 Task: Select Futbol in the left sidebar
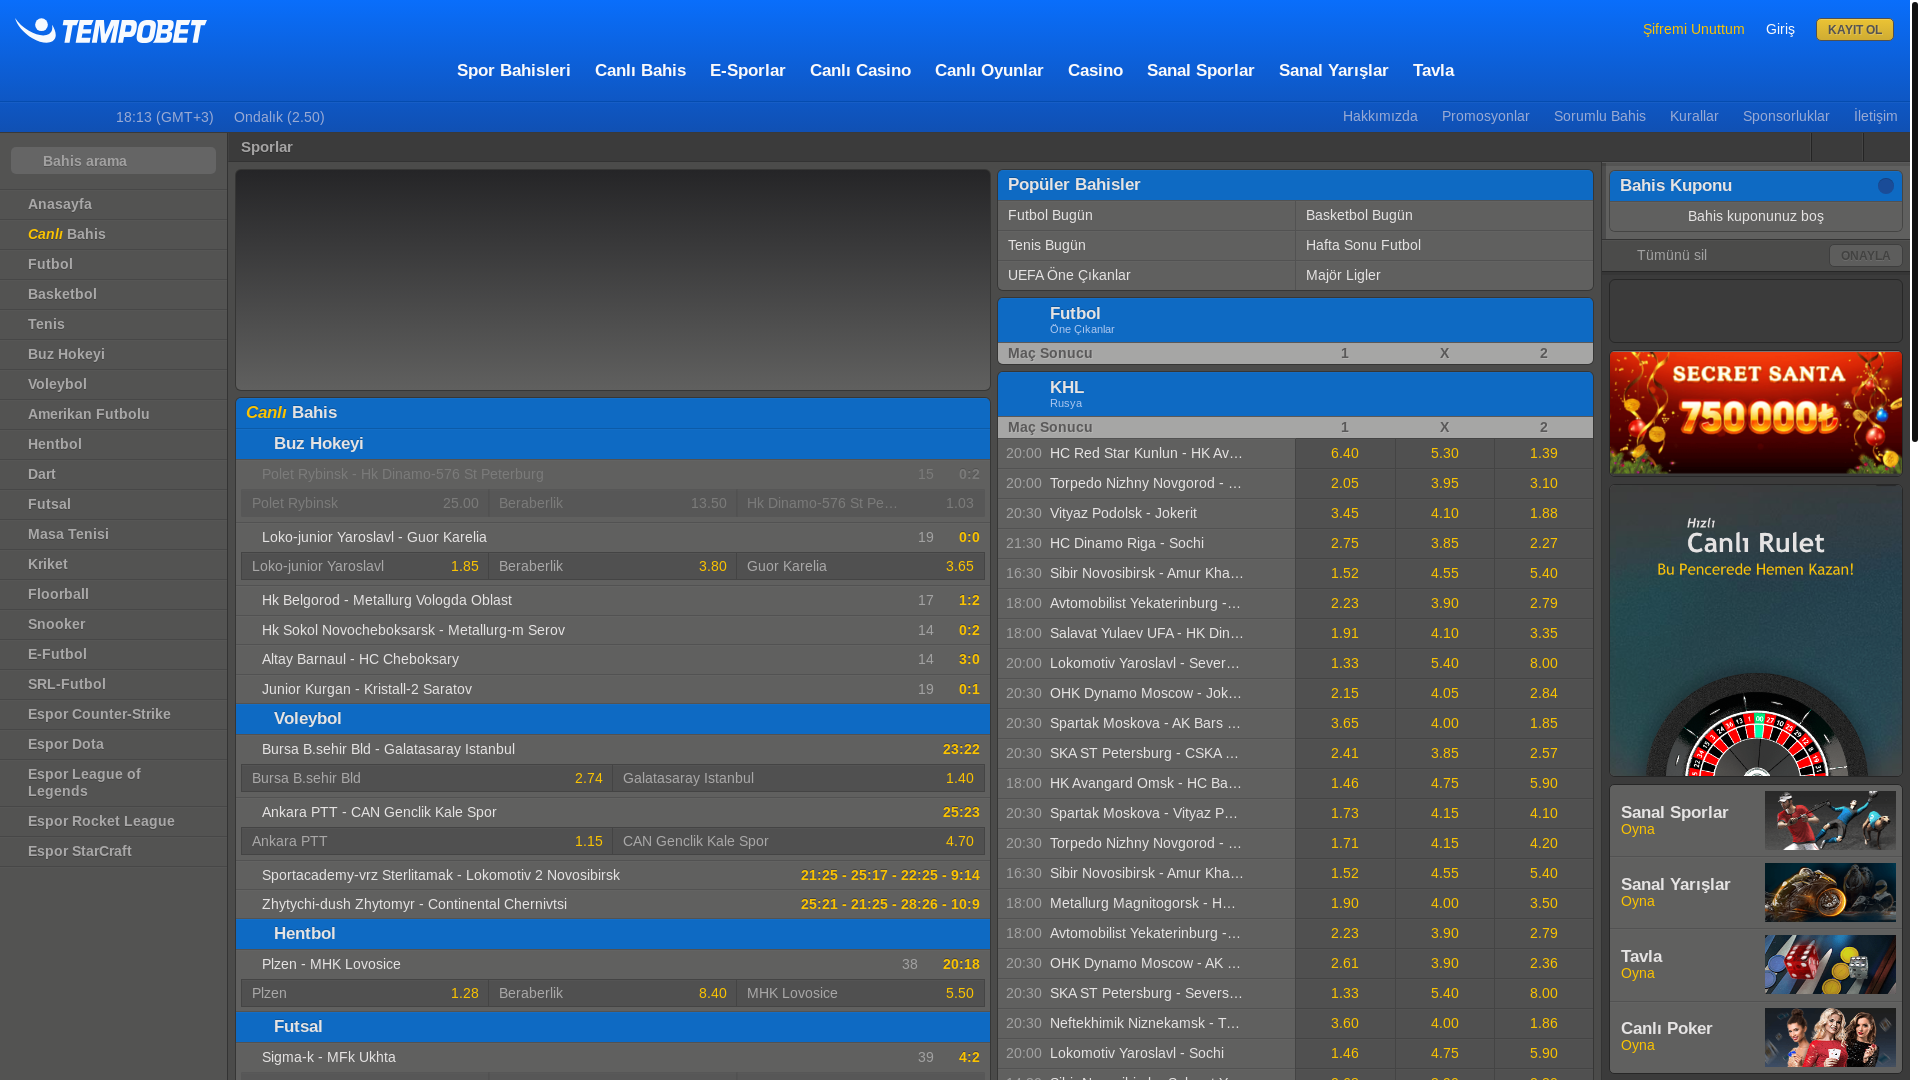tap(113, 264)
